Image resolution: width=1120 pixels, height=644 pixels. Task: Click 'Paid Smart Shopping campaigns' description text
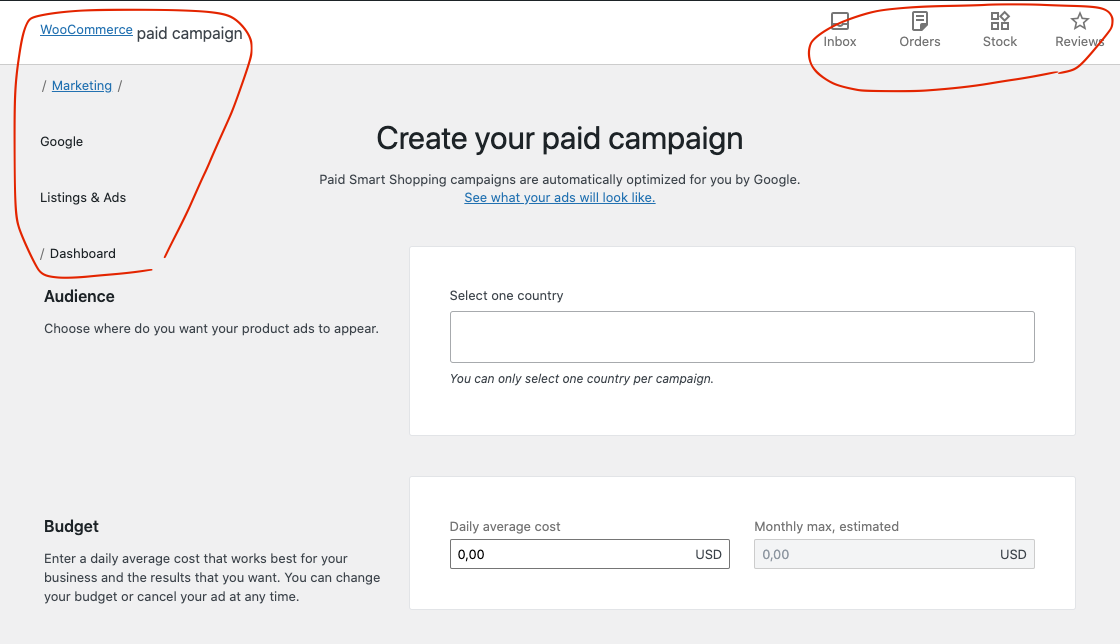point(560,180)
